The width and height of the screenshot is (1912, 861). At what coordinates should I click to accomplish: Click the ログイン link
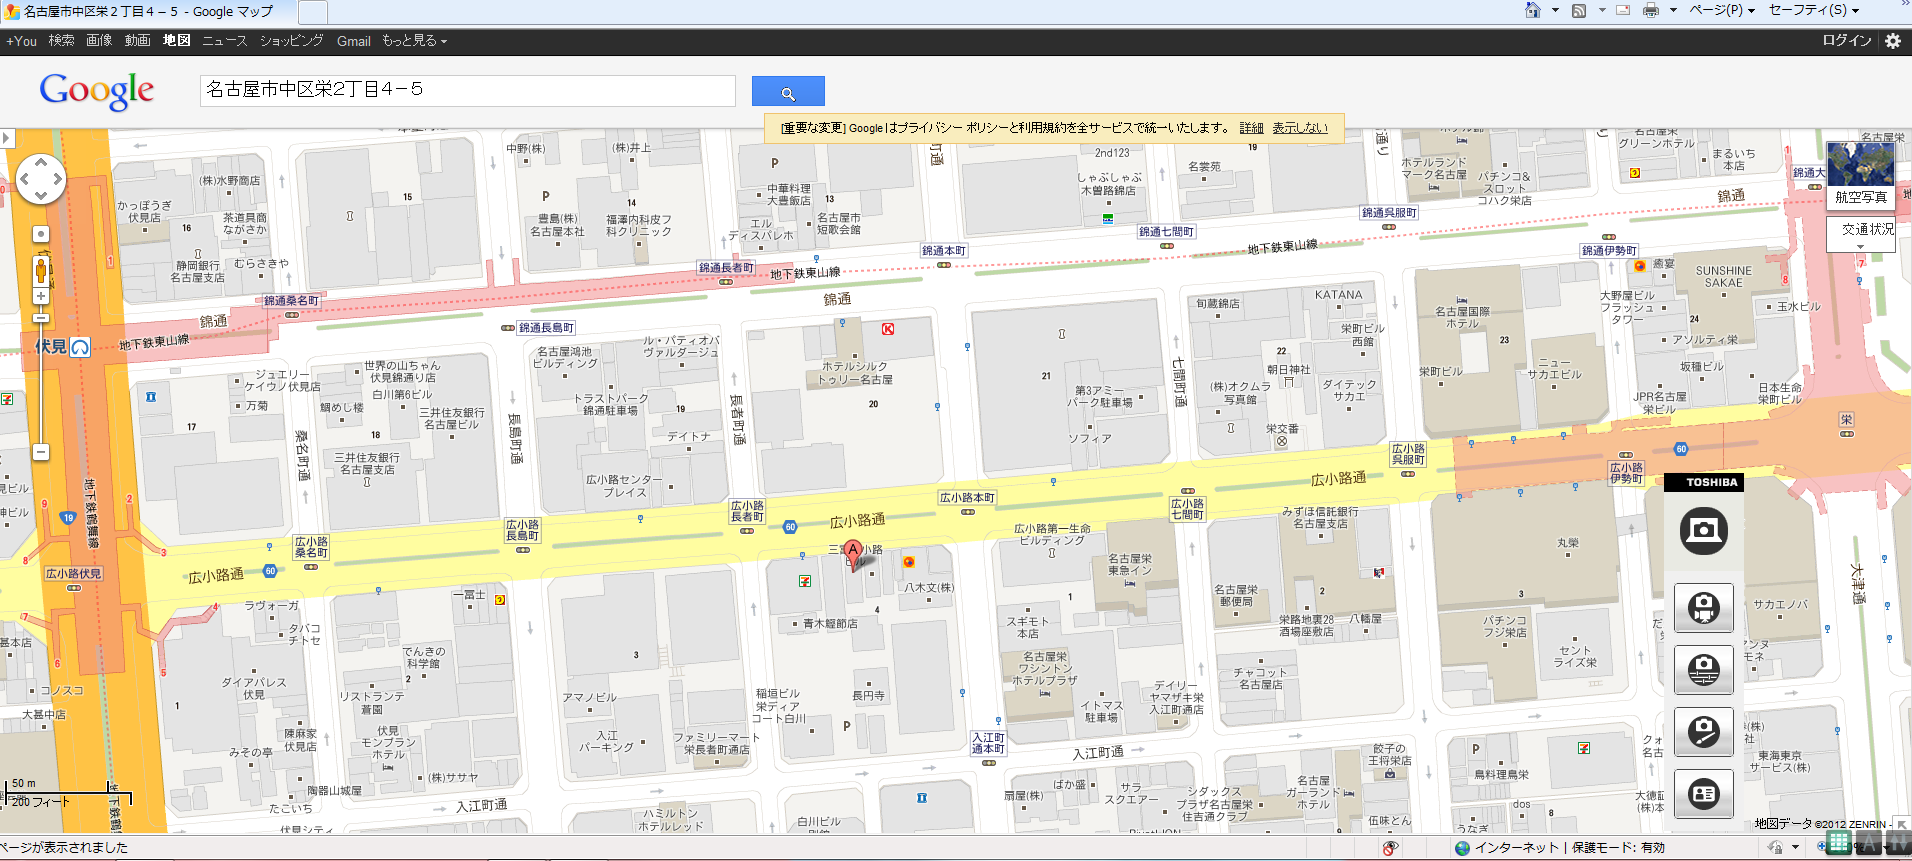1846,41
